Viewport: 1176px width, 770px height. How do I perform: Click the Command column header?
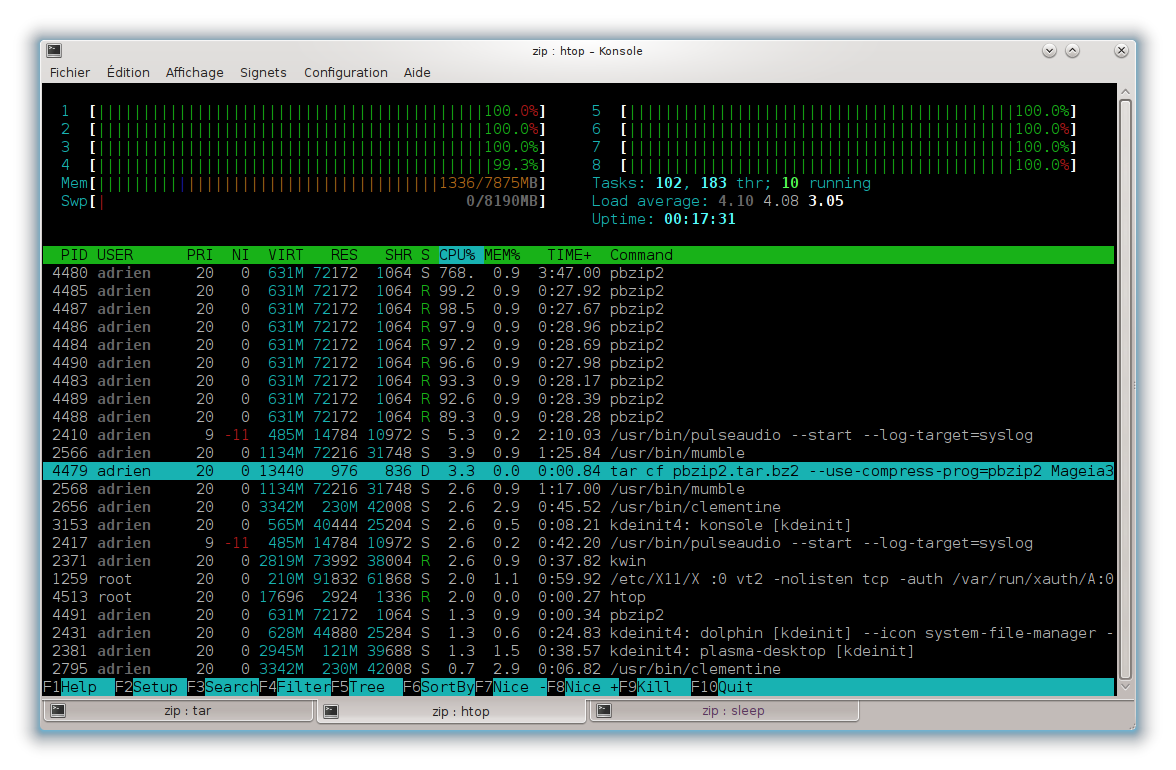click(641, 255)
